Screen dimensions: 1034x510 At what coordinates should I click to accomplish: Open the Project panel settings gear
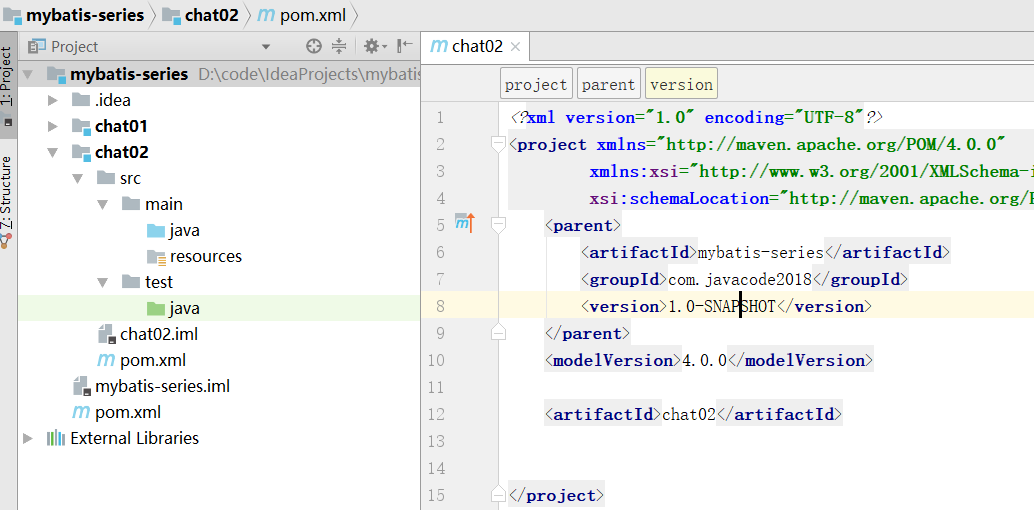pyautogui.click(x=371, y=46)
